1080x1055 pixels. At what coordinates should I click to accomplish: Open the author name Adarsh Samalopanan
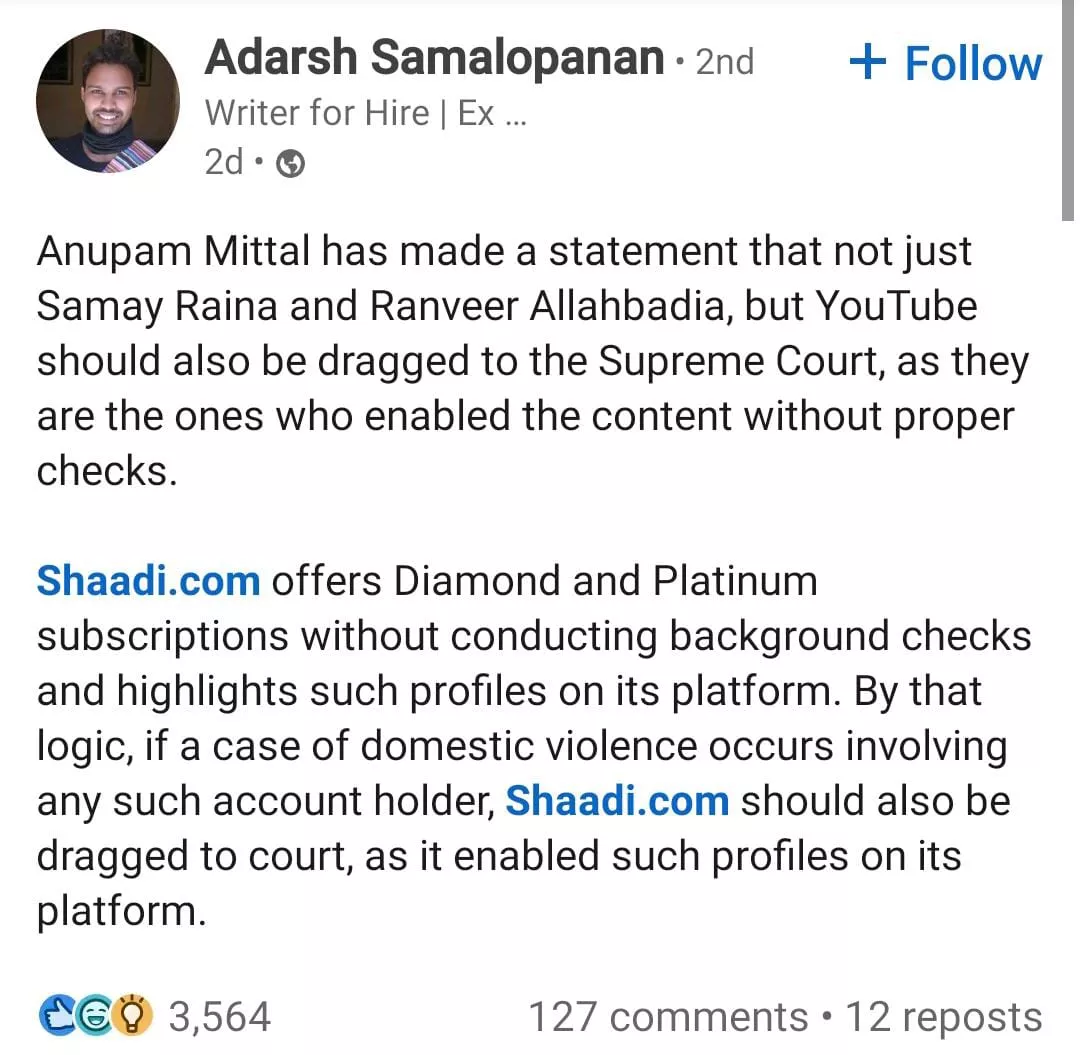pos(434,59)
